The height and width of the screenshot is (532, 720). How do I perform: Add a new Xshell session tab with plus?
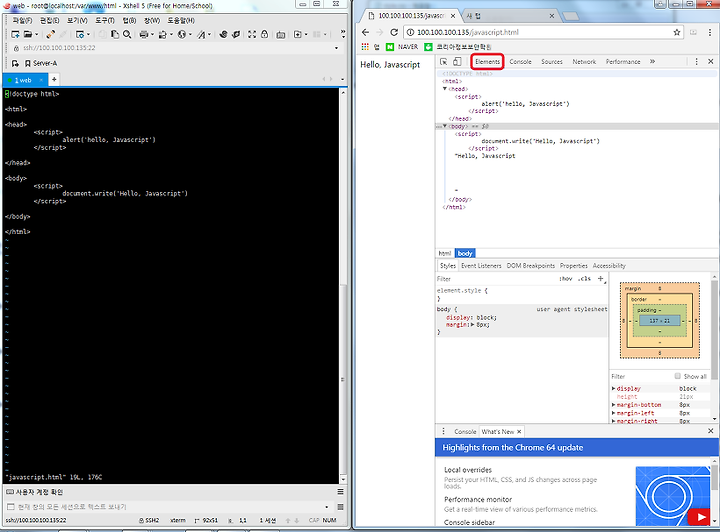tap(54, 79)
